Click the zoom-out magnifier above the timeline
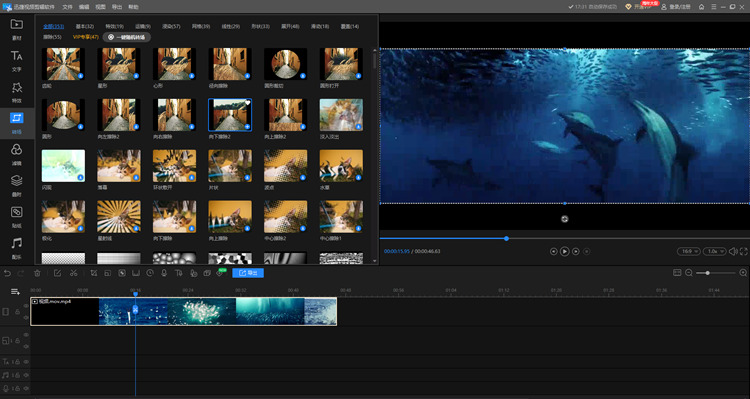750x399 pixels. 689,273
